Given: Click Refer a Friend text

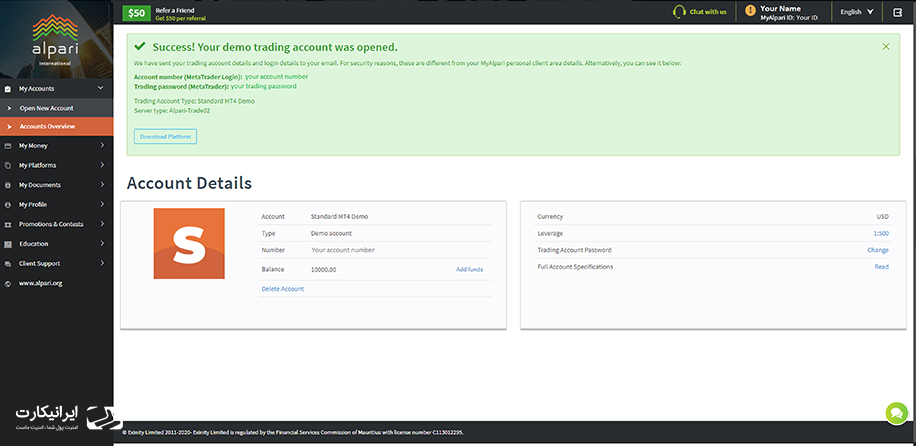Looking at the screenshot, I should click(175, 10).
